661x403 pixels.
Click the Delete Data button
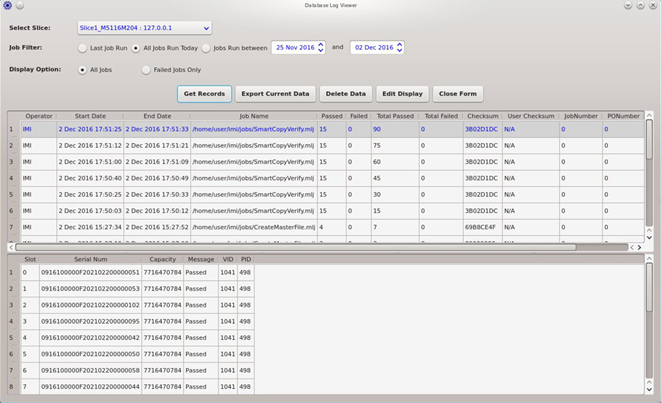pos(346,94)
